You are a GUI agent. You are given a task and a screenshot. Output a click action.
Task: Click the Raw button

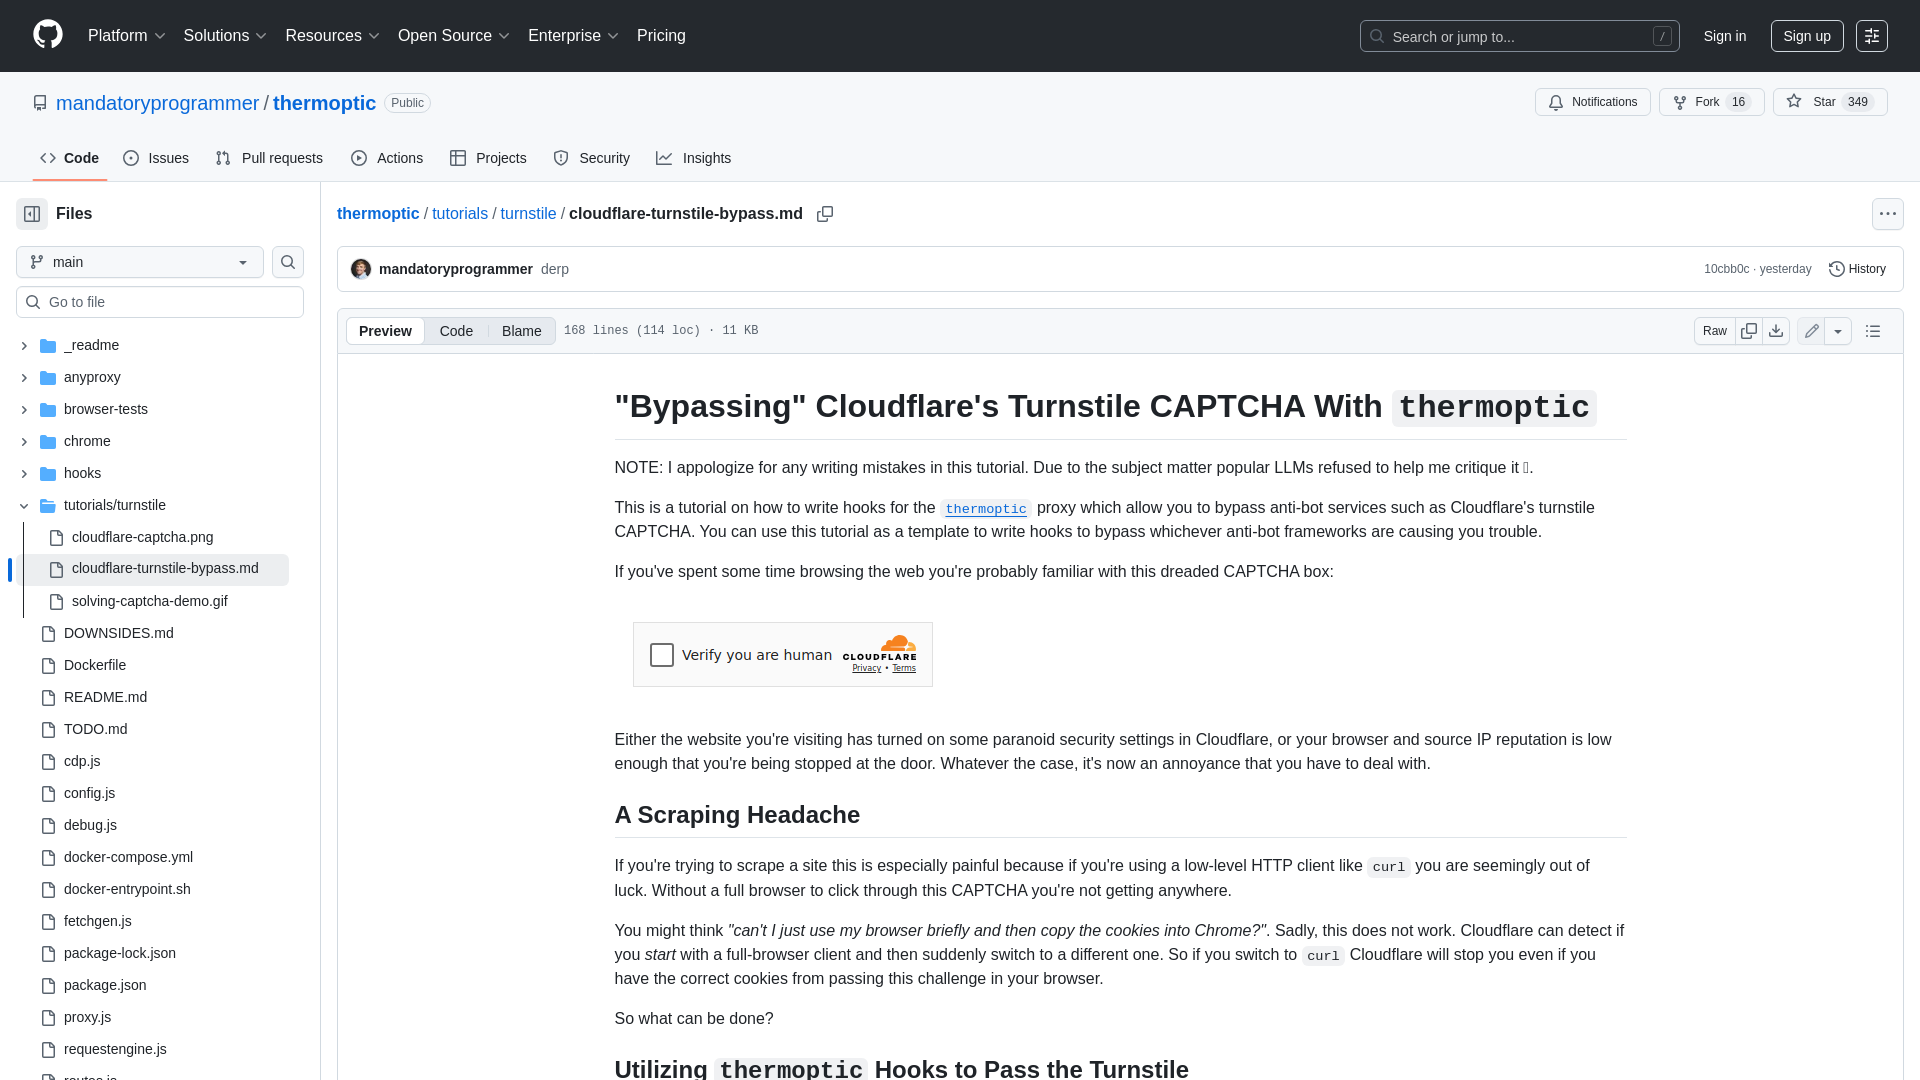click(1715, 331)
